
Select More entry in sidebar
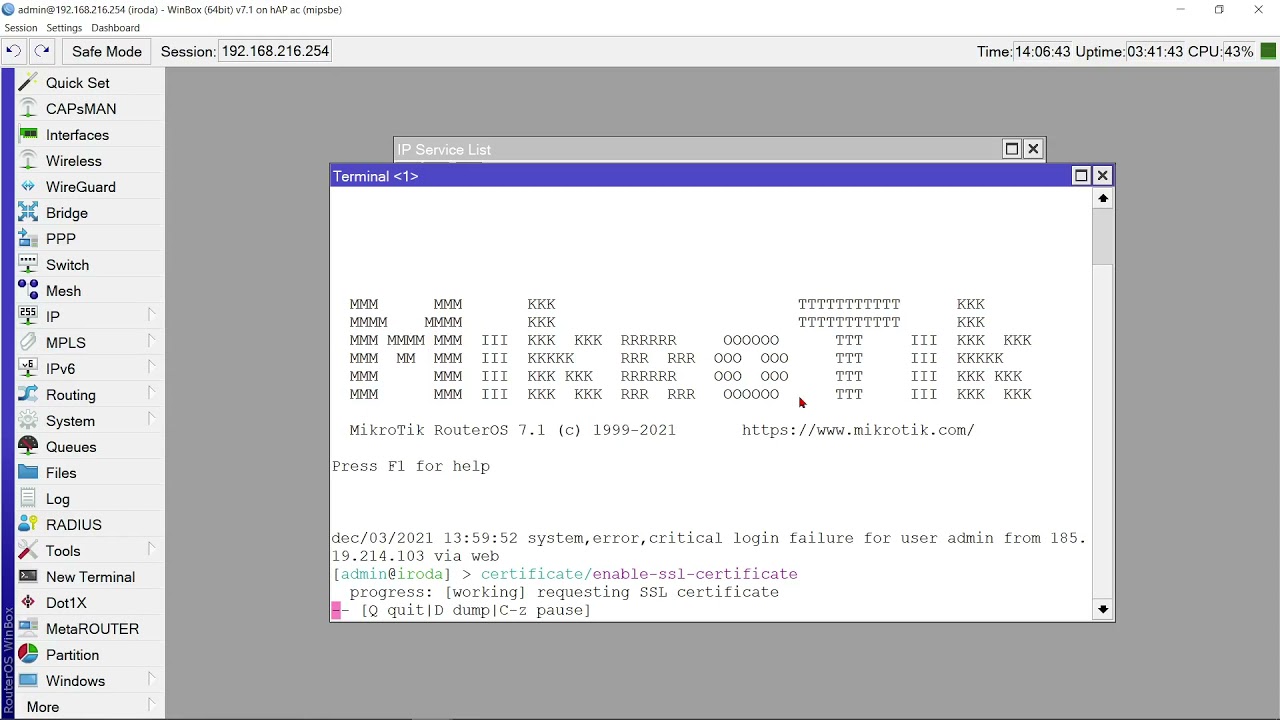pyautogui.click(x=42, y=707)
